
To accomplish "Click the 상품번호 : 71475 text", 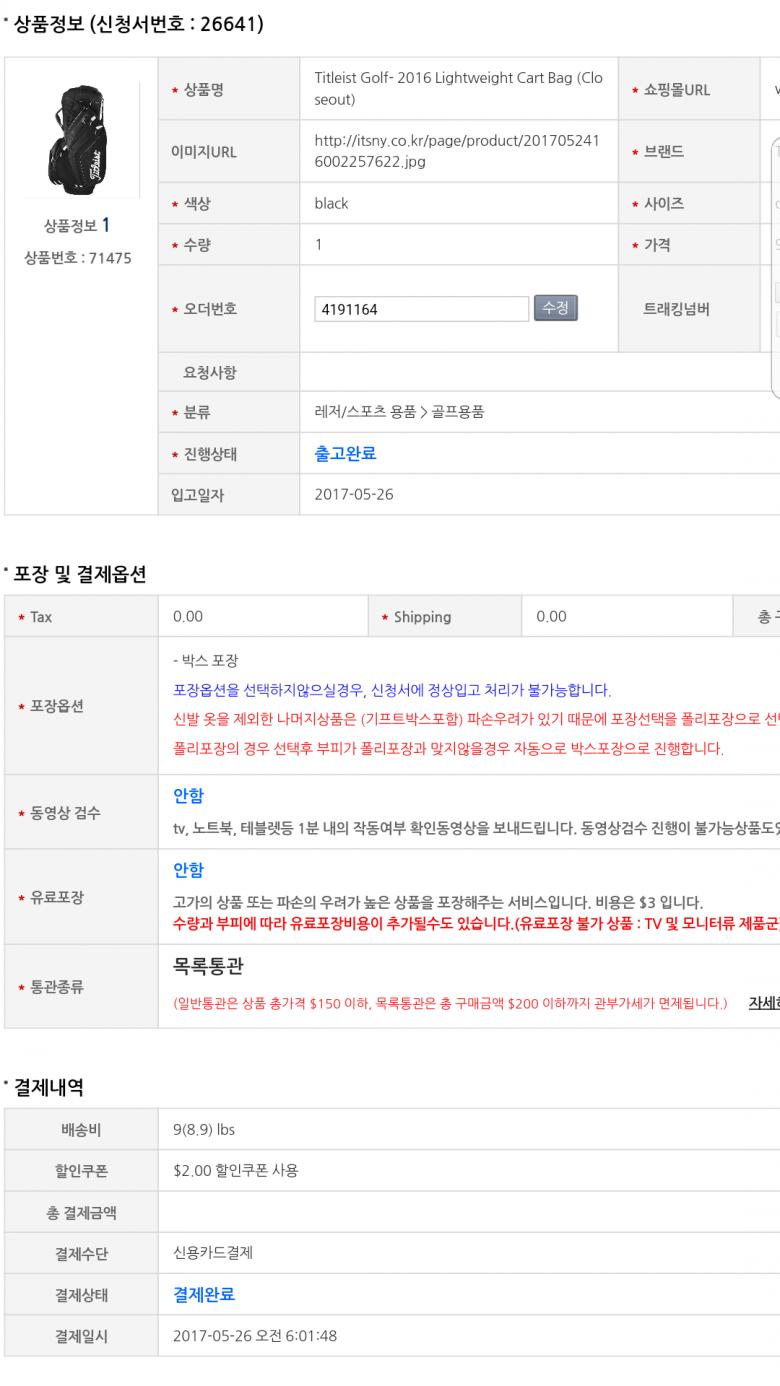I will click(77, 259).
